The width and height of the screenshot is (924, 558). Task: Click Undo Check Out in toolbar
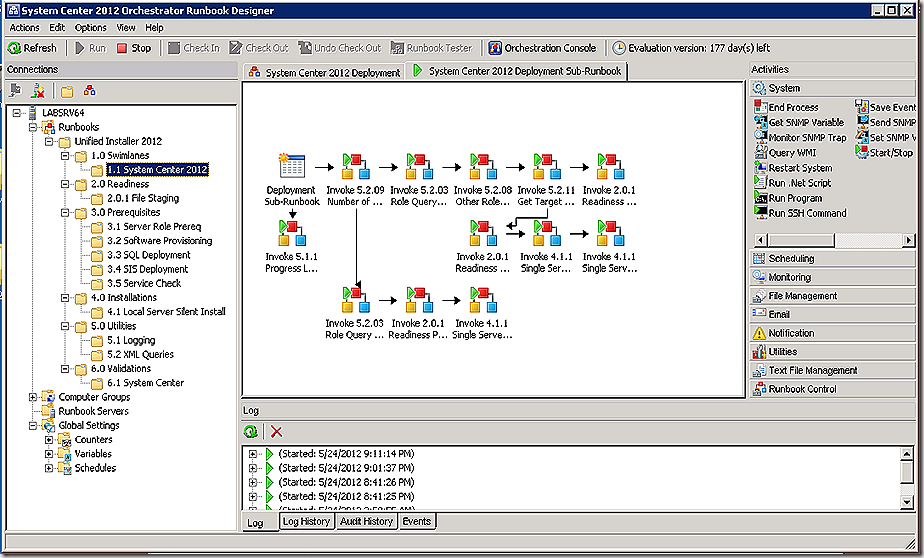click(x=340, y=48)
